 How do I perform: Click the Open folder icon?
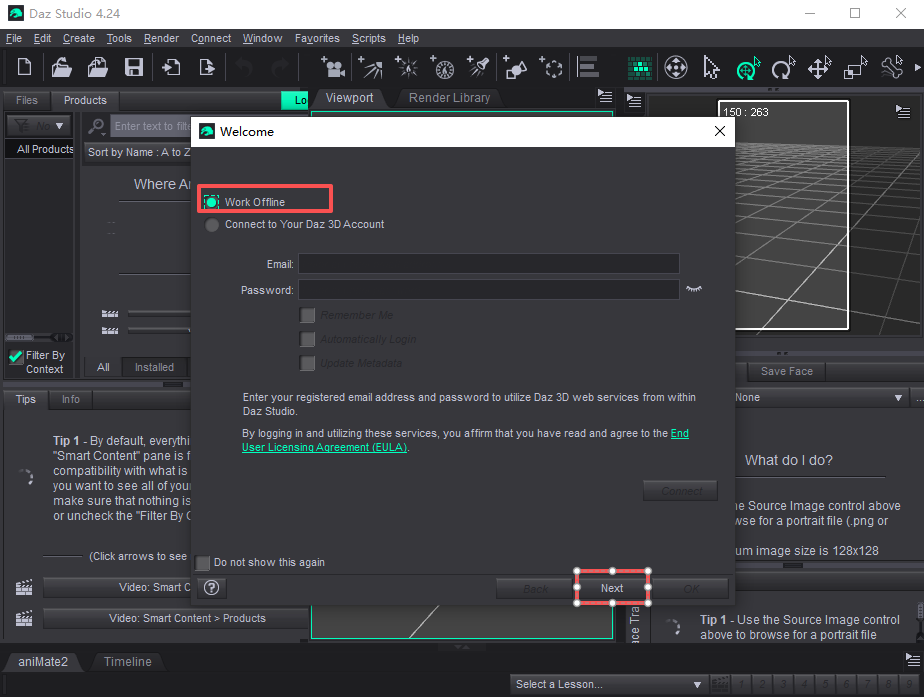(62, 68)
